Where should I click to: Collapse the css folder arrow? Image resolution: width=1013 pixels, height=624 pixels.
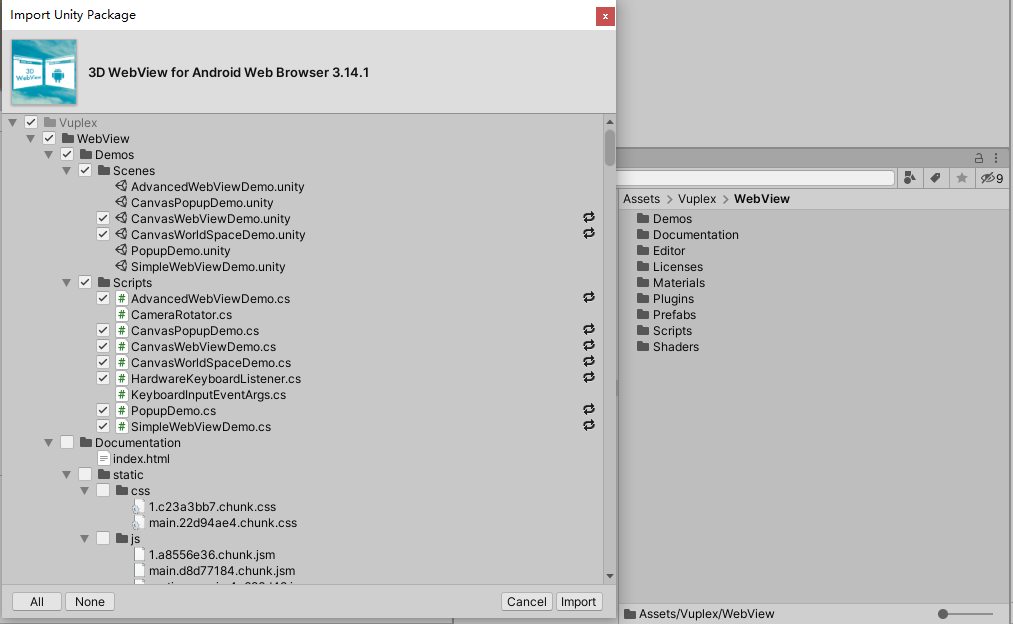[85, 491]
